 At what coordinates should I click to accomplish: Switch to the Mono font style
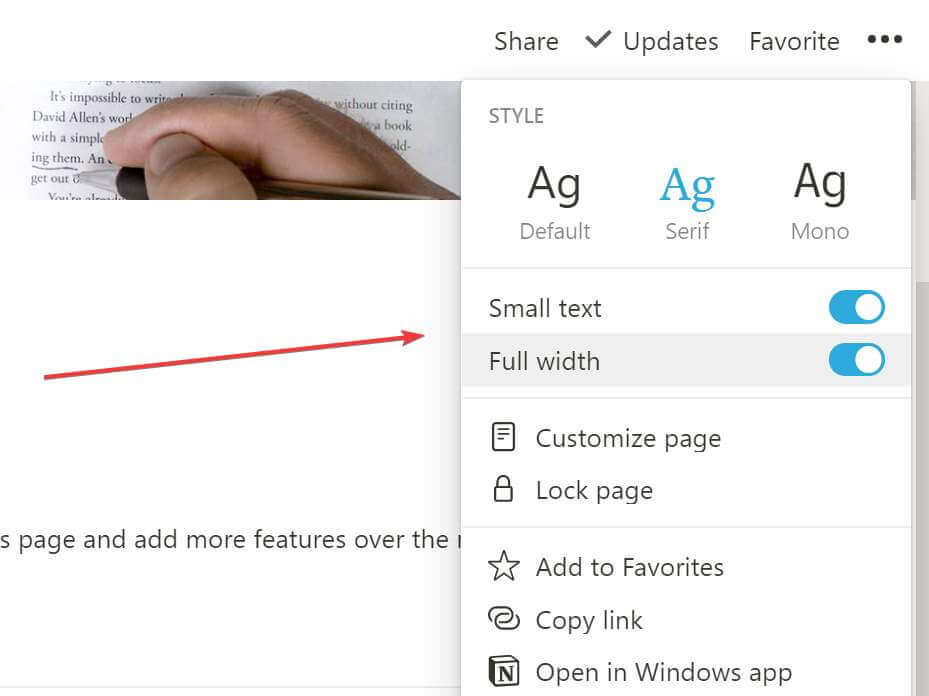point(819,201)
